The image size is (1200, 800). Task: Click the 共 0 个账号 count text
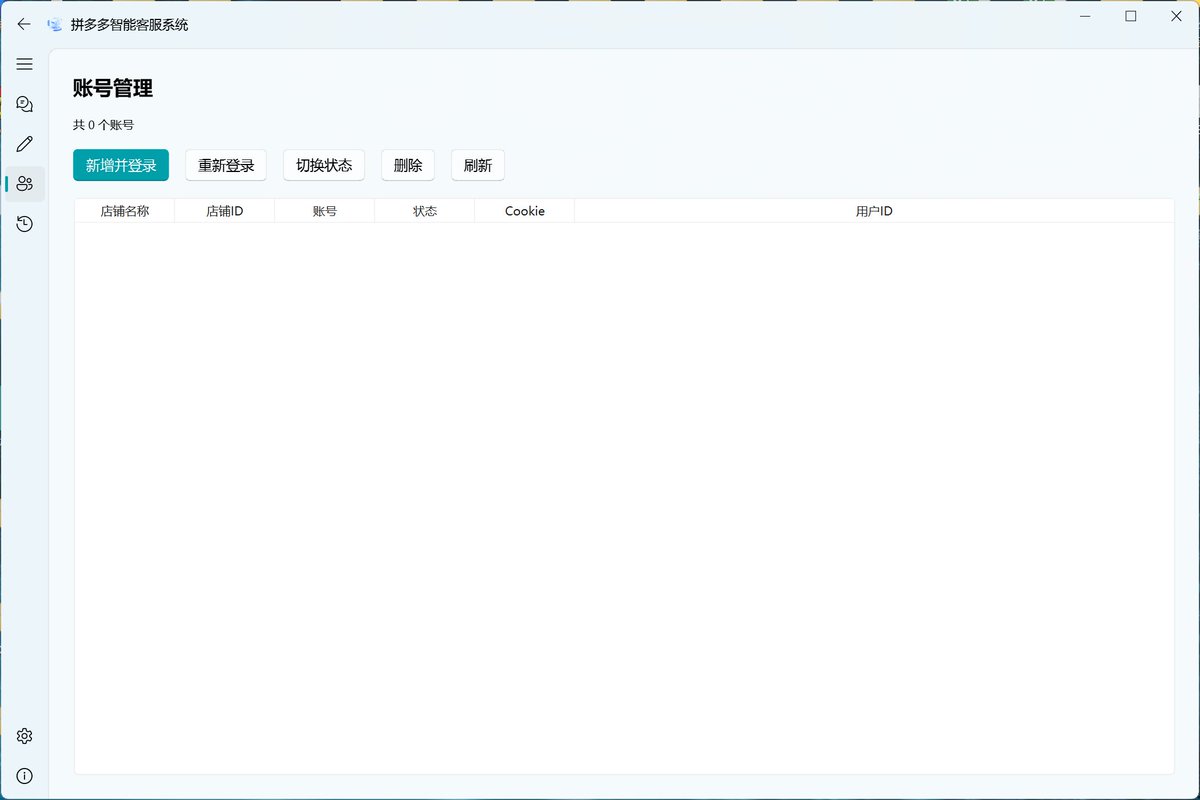104,125
